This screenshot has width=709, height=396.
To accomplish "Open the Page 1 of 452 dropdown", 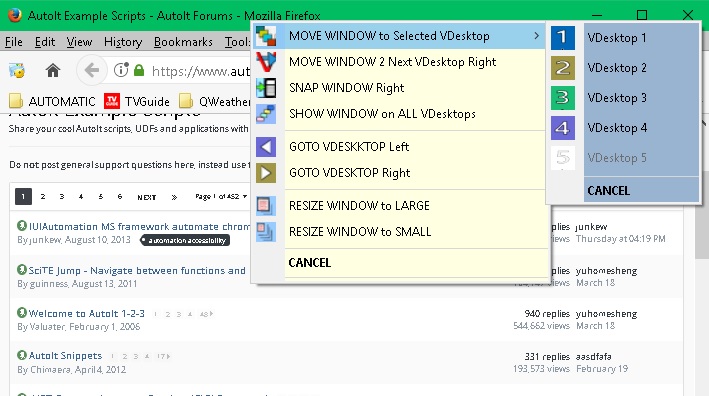I will tap(221, 197).
